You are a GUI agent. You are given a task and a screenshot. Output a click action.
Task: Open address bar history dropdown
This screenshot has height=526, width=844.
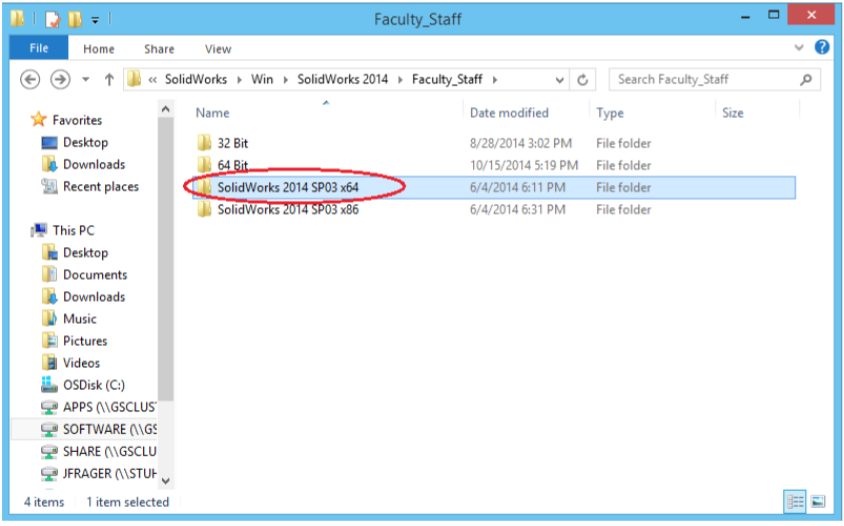(559, 80)
